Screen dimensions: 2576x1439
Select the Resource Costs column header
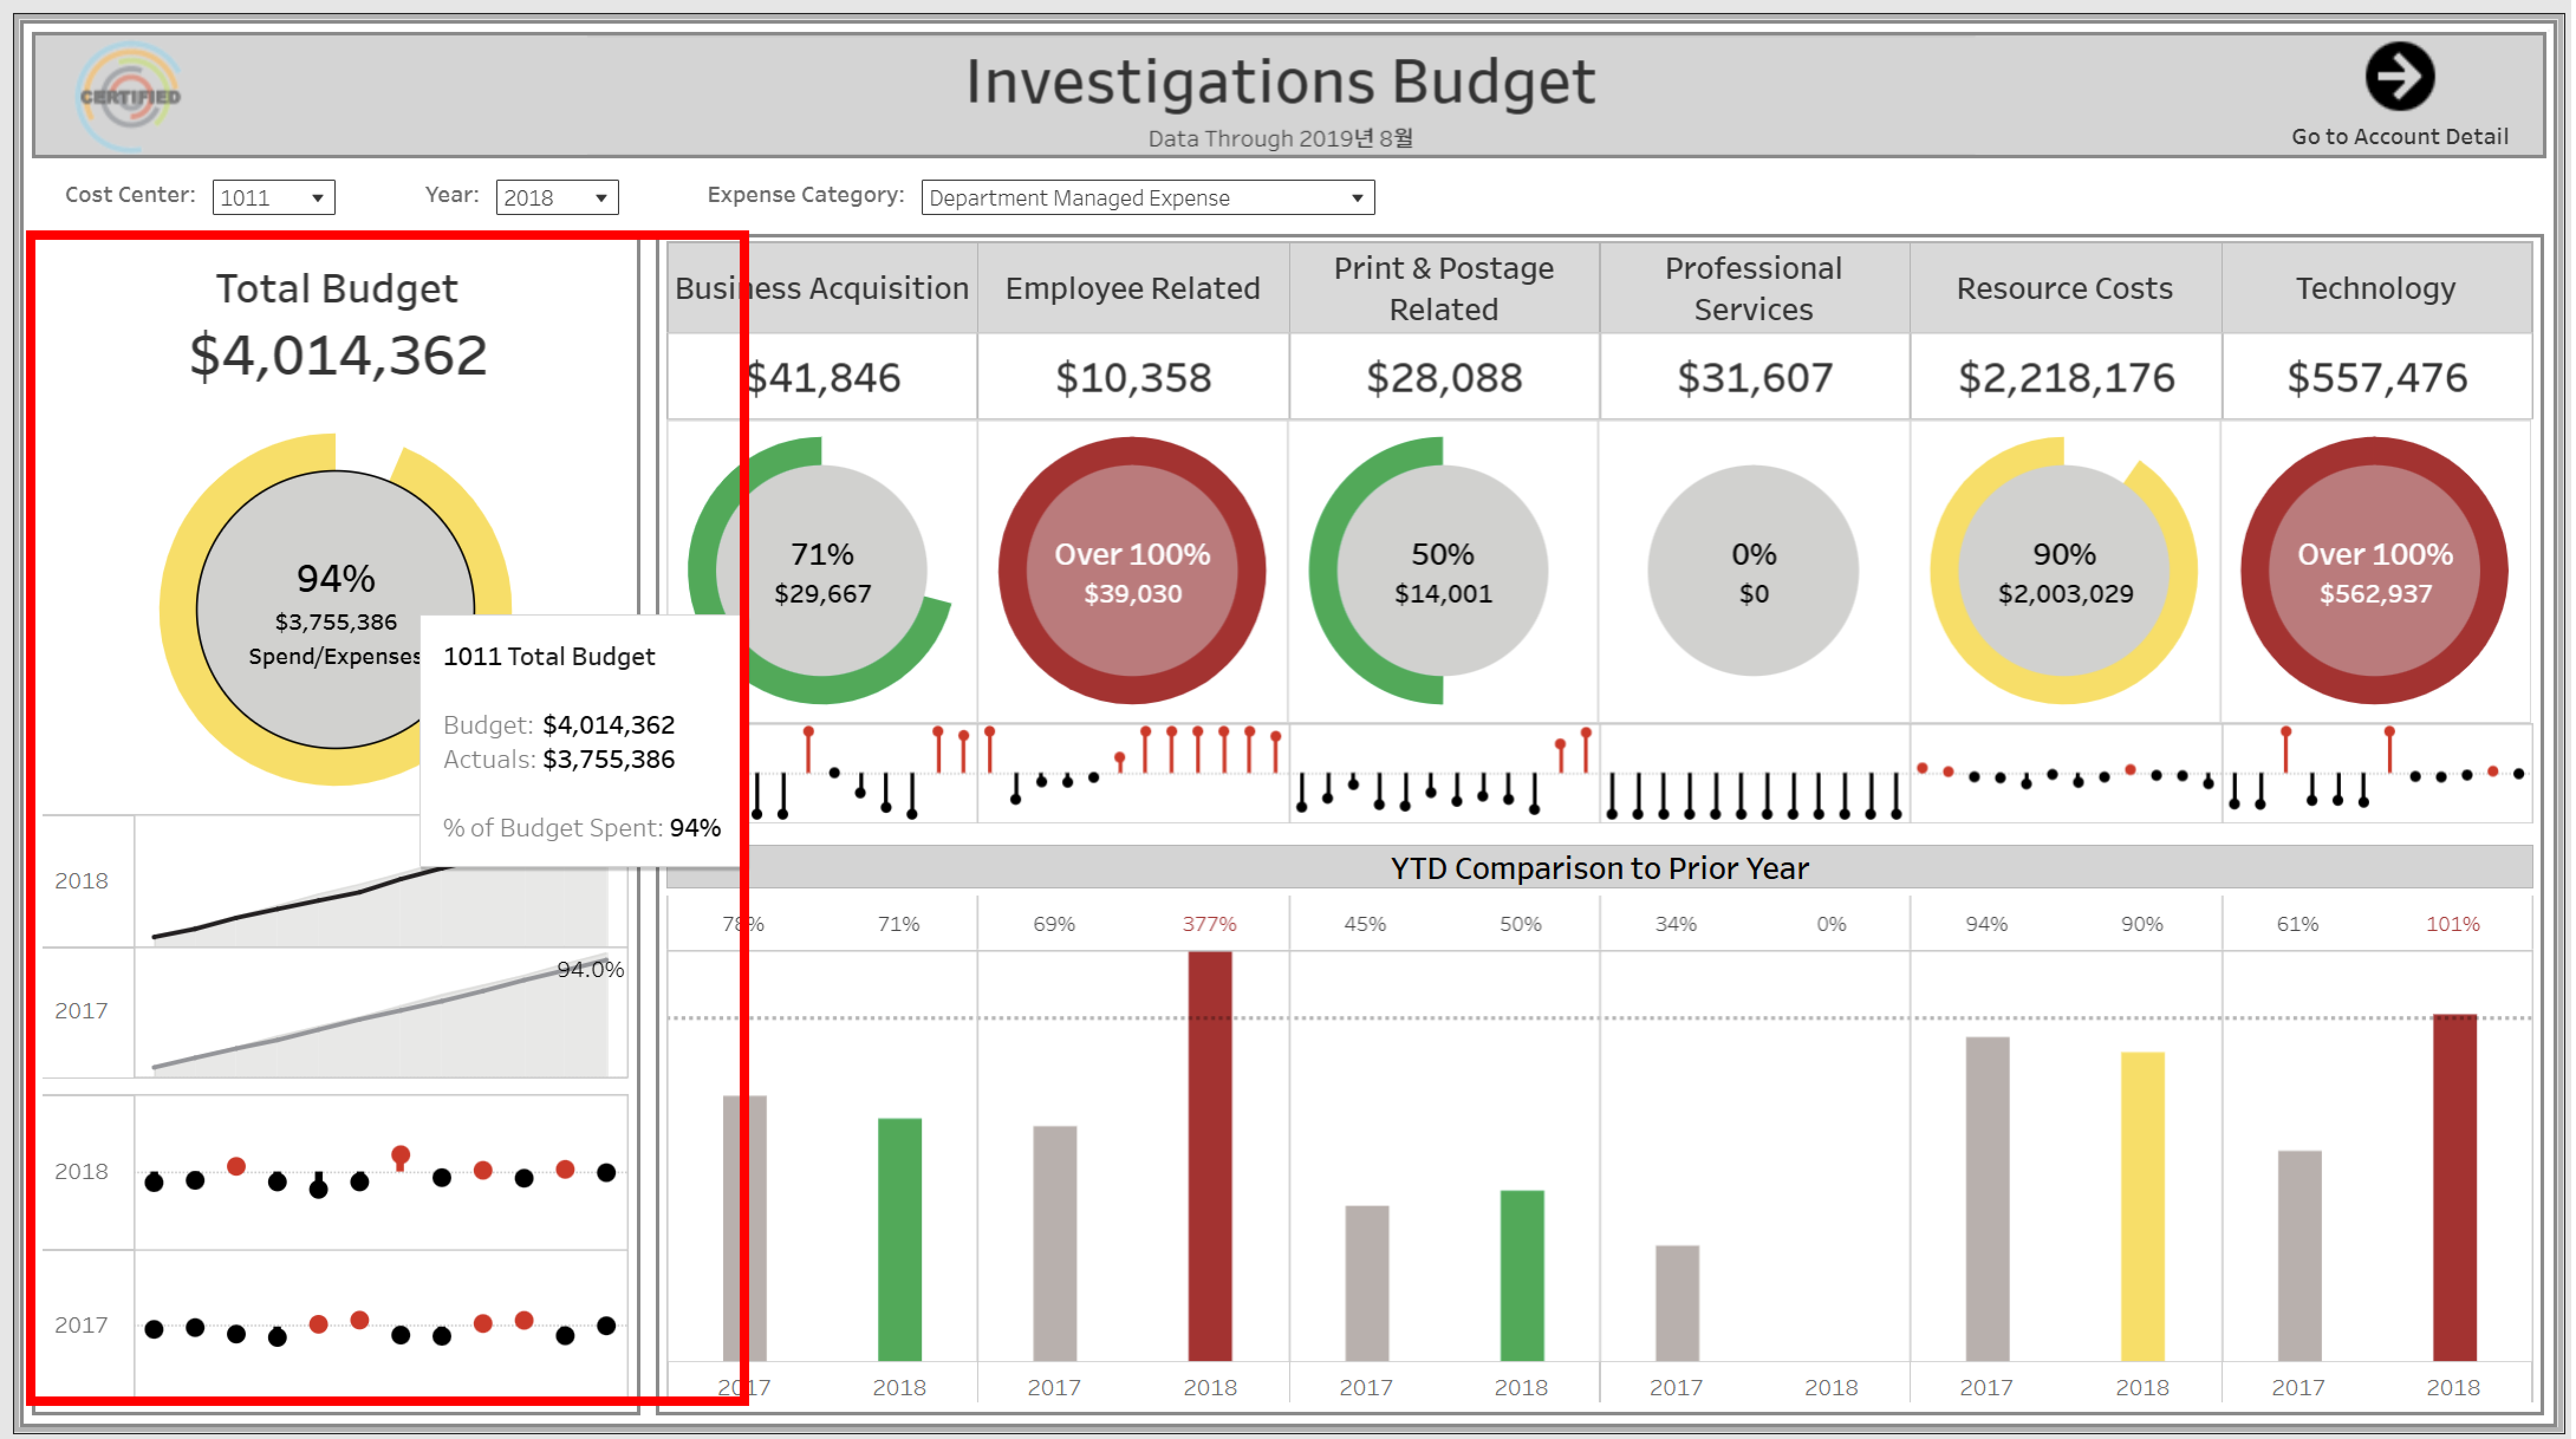click(2064, 288)
